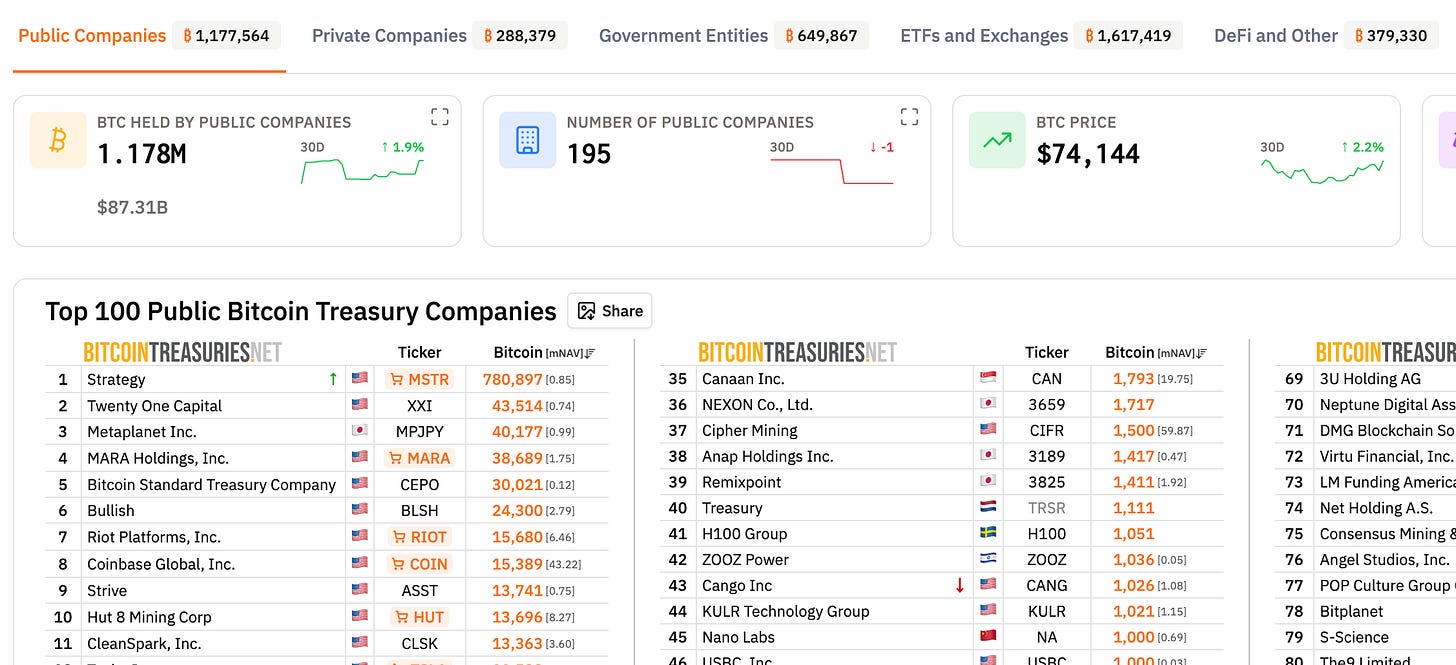Switch to Private Companies tab

(439, 36)
